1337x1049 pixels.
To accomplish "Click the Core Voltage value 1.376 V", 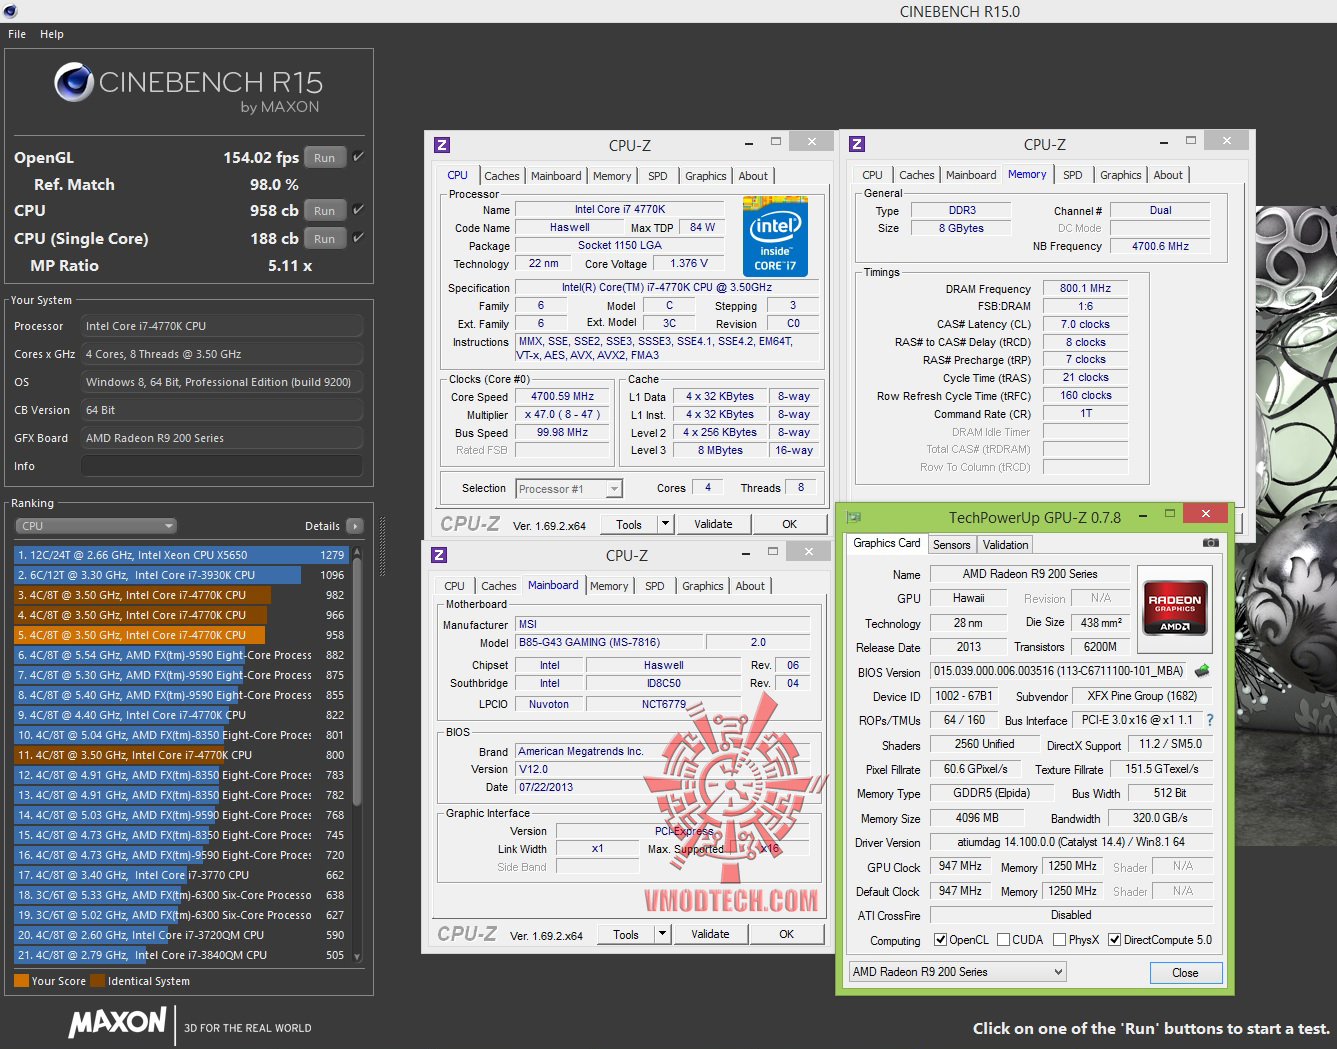I will coord(689,263).
